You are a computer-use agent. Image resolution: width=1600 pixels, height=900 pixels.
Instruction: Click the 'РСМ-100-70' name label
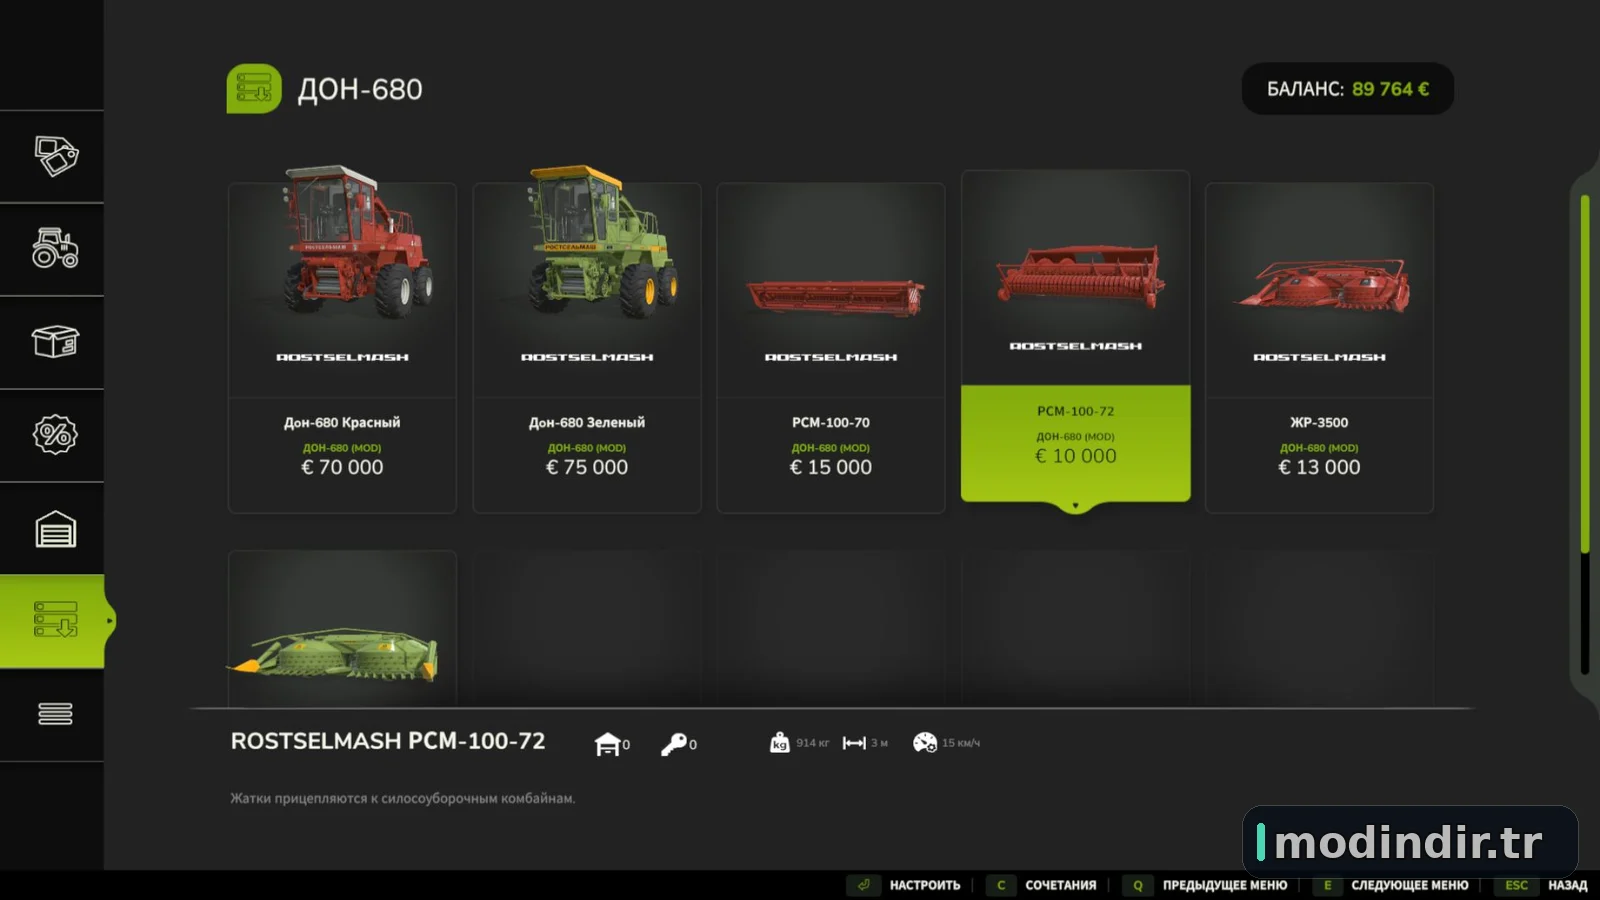831,423
